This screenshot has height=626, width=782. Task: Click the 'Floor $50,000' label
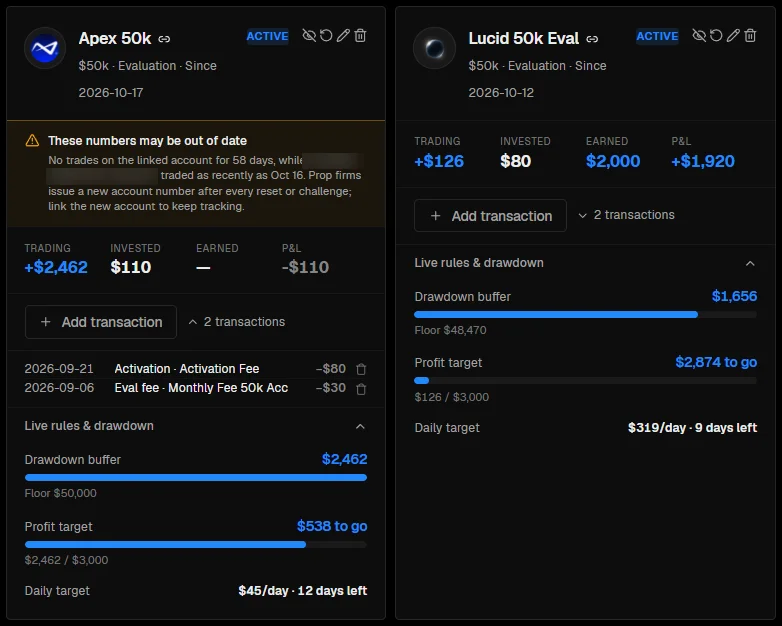pos(61,493)
